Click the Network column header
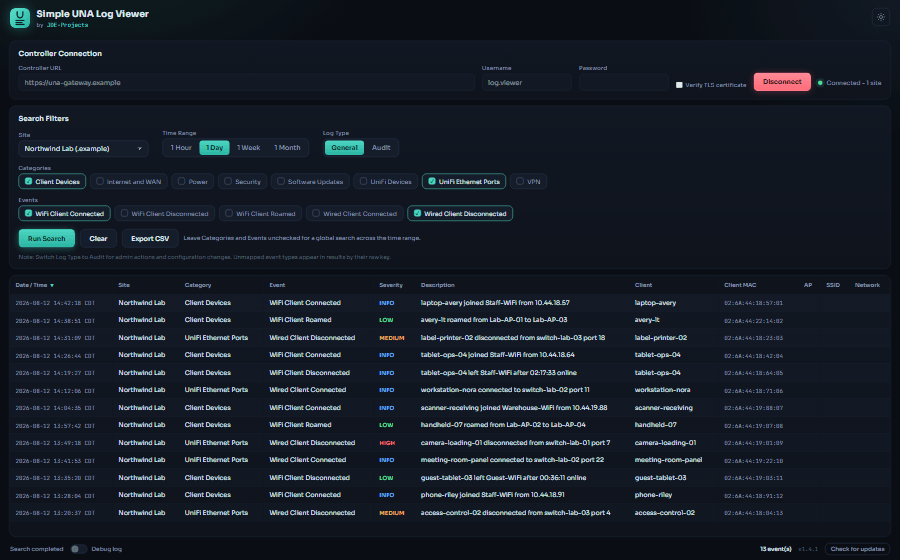900x560 pixels. (x=867, y=285)
